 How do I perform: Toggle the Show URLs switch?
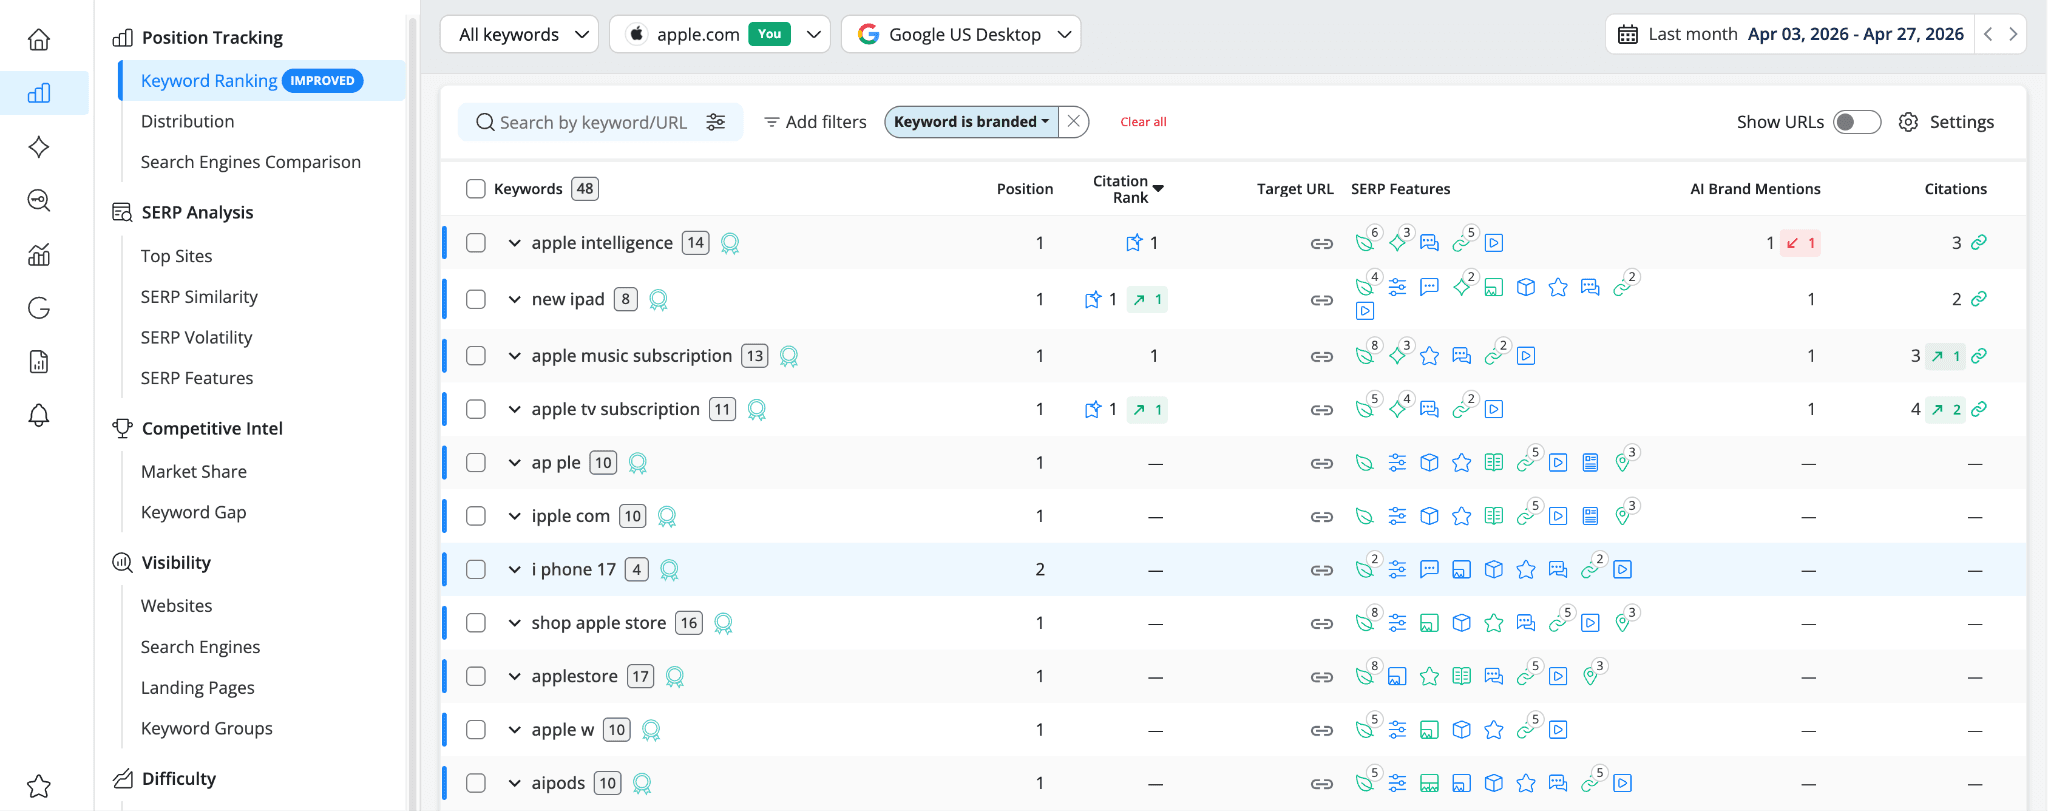1857,122
